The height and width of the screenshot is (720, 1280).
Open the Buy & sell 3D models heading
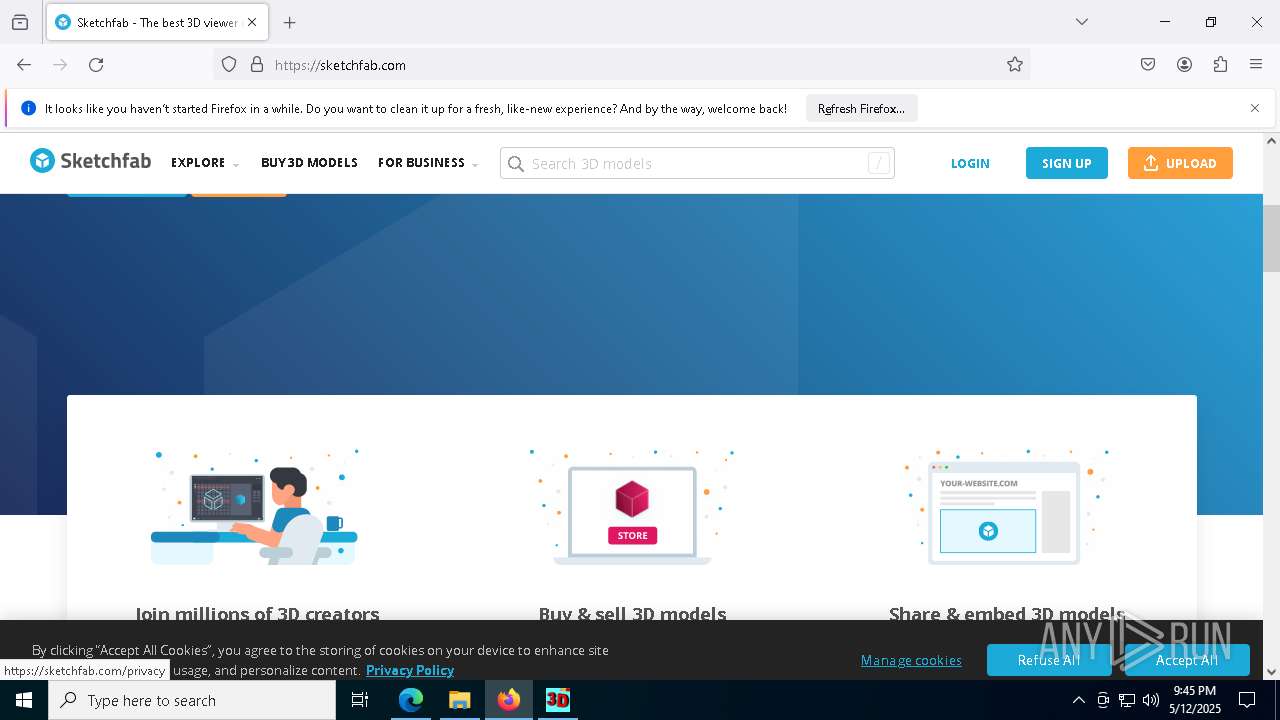pyautogui.click(x=632, y=613)
